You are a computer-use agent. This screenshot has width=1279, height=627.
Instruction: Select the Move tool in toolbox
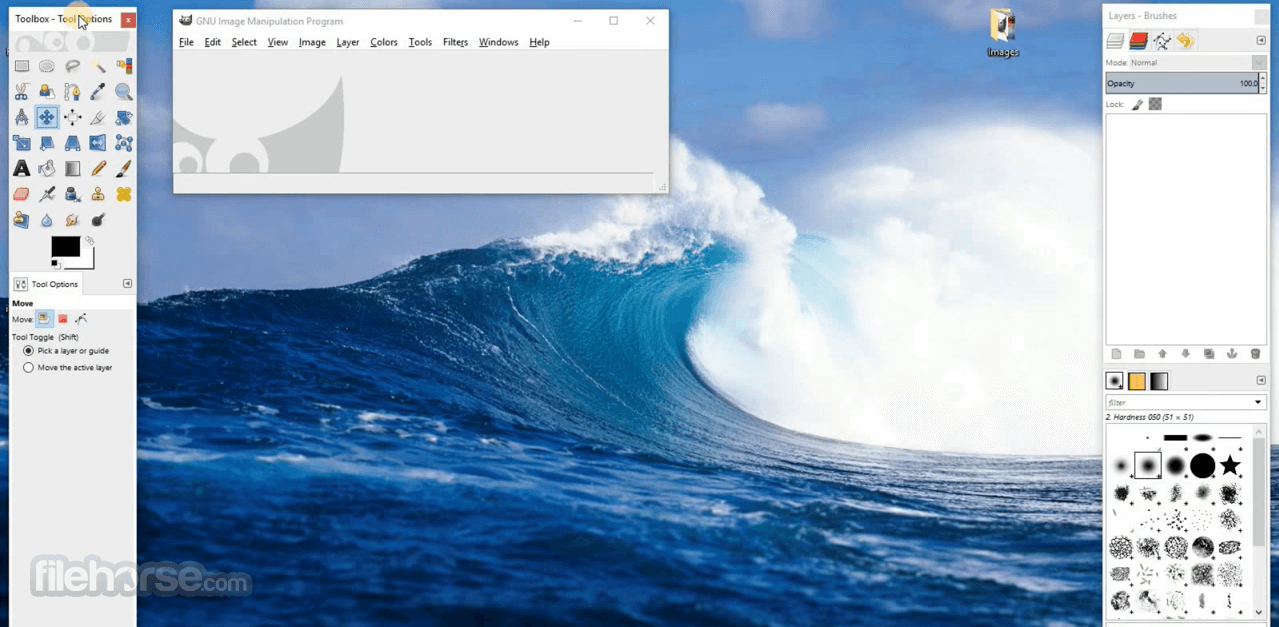(47, 117)
